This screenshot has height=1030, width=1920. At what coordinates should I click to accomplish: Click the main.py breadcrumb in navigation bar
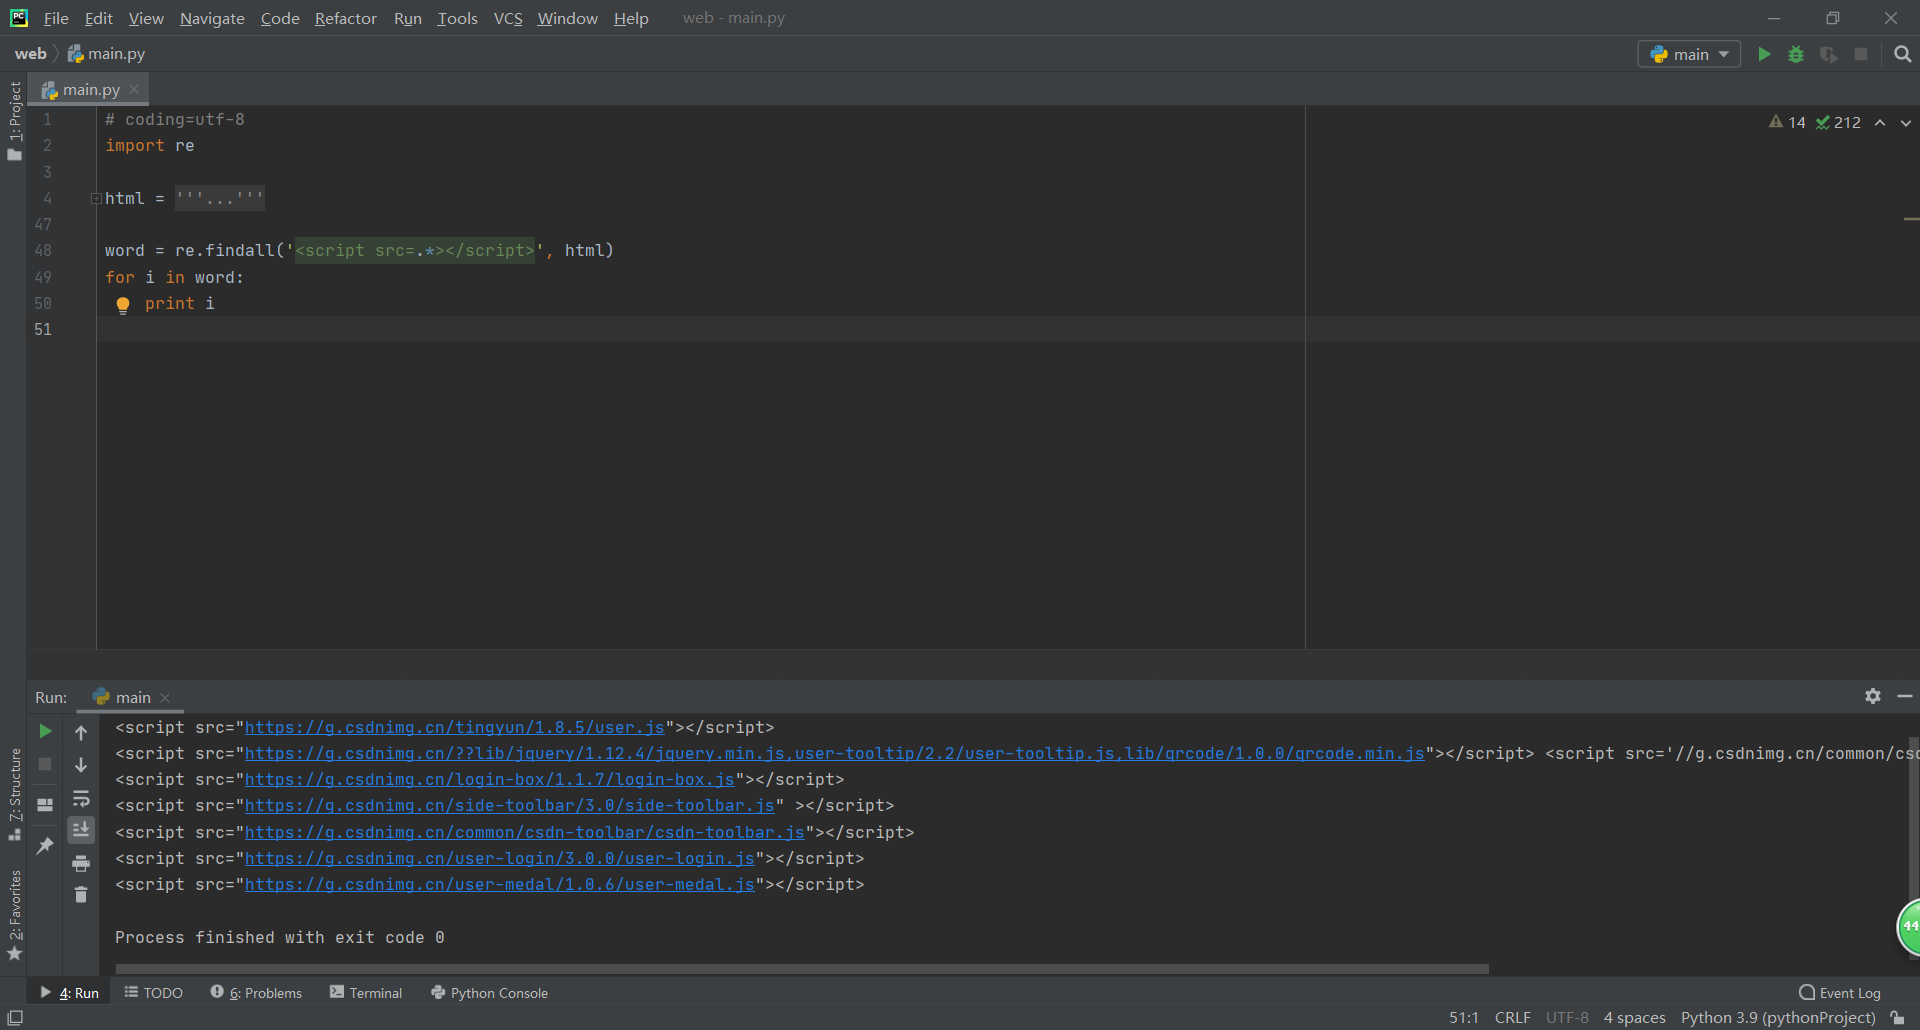[106, 54]
